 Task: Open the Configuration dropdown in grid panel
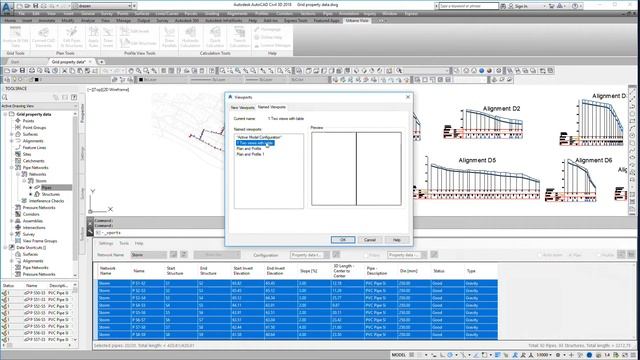coord(309,255)
